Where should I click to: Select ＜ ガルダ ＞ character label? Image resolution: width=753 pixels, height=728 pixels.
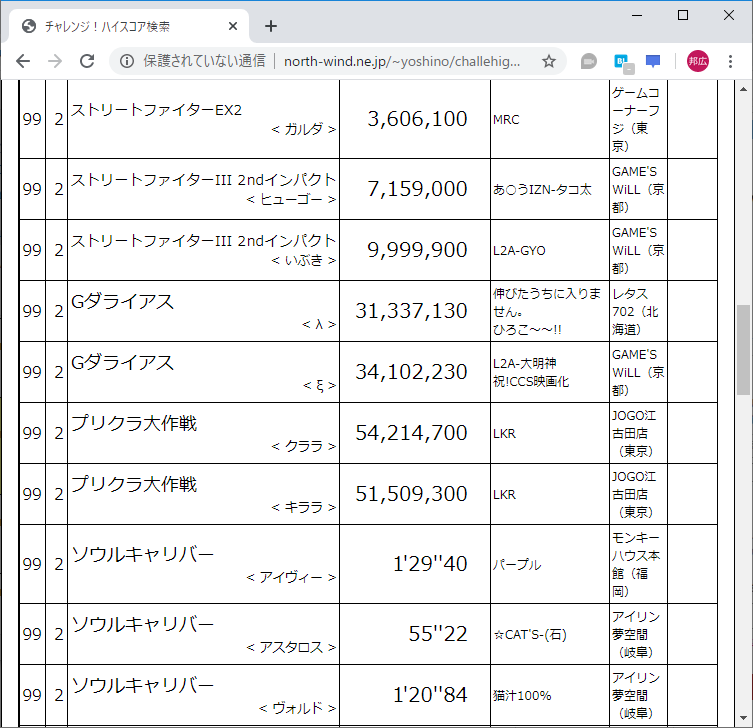tap(304, 129)
